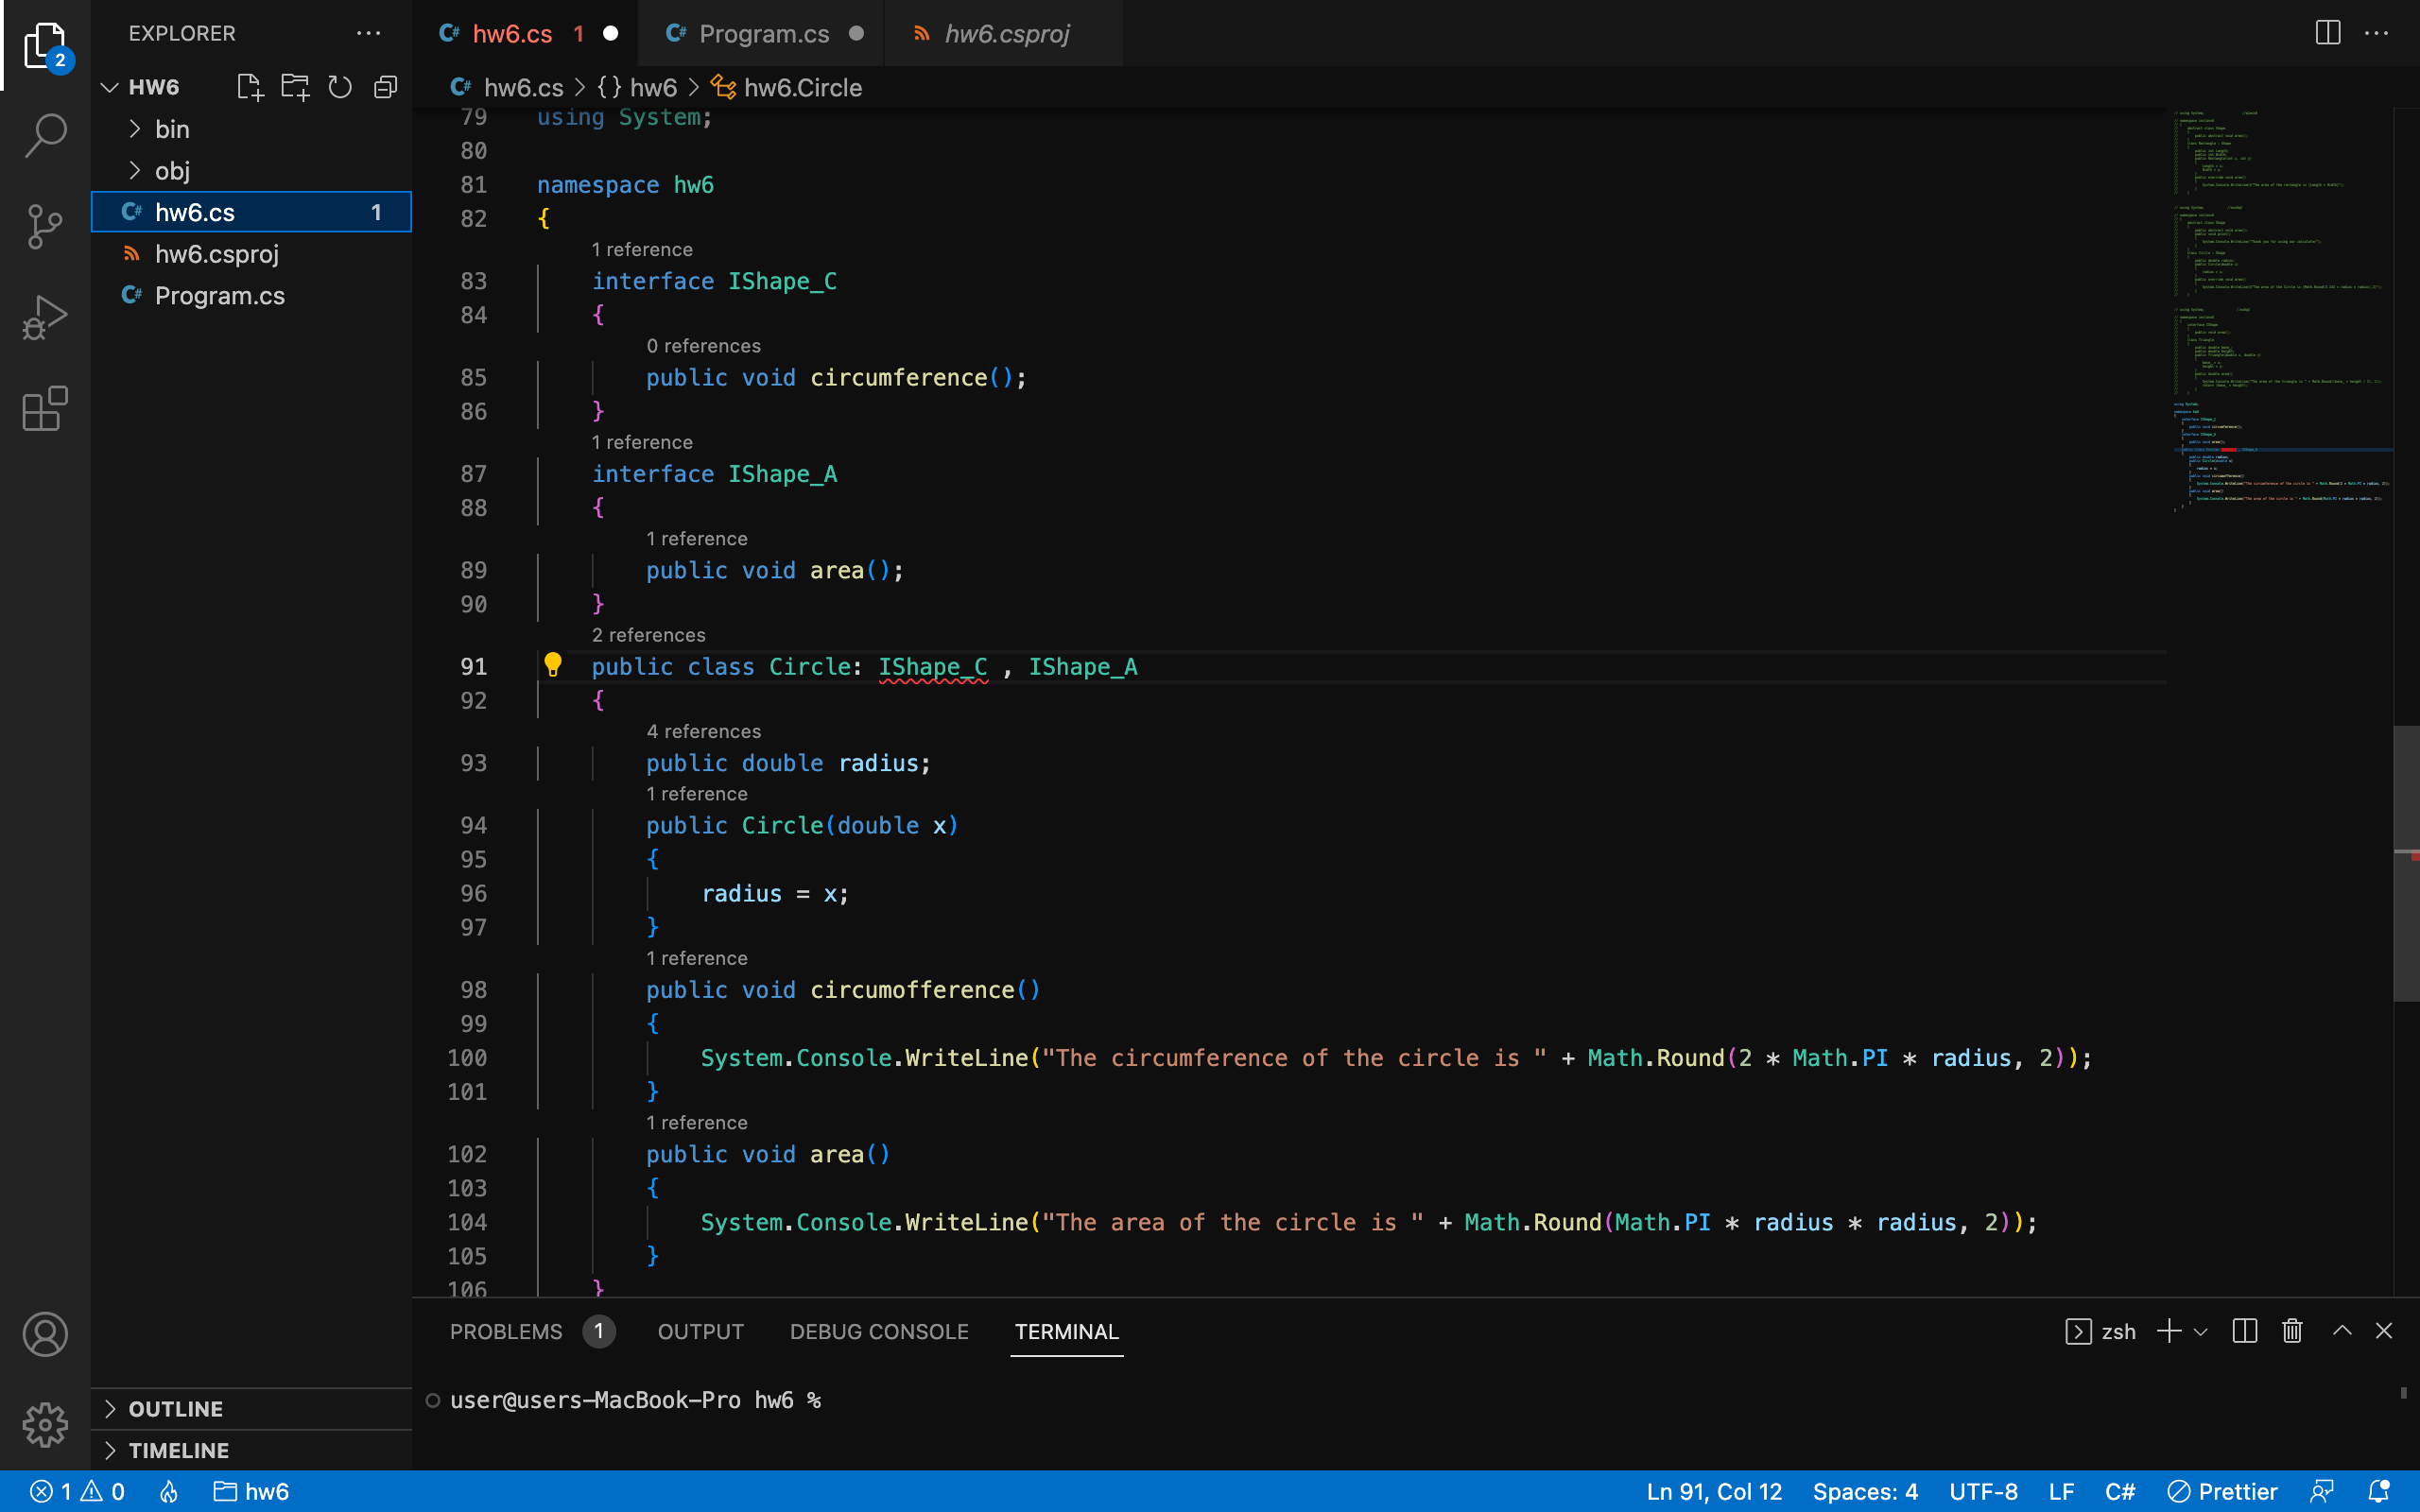This screenshot has width=2420, height=1512.
Task: Open the Source Control view
Action: point(44,227)
